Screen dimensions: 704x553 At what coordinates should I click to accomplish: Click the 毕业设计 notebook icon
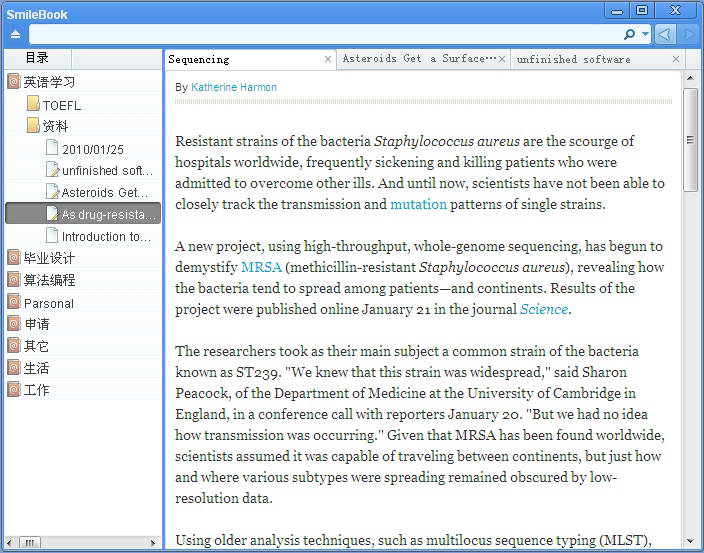(14, 257)
